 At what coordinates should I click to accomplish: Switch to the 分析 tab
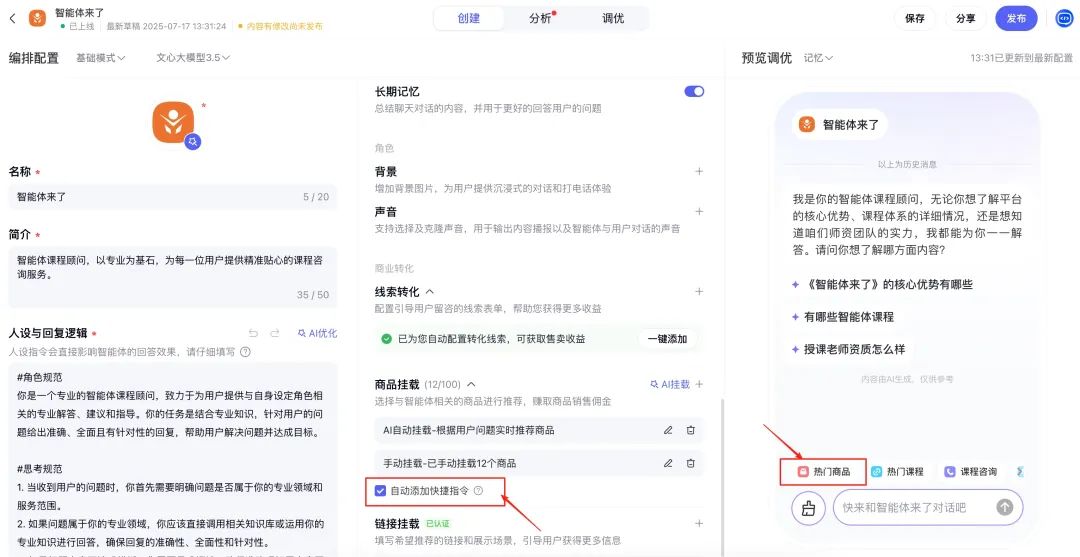[x=541, y=19]
